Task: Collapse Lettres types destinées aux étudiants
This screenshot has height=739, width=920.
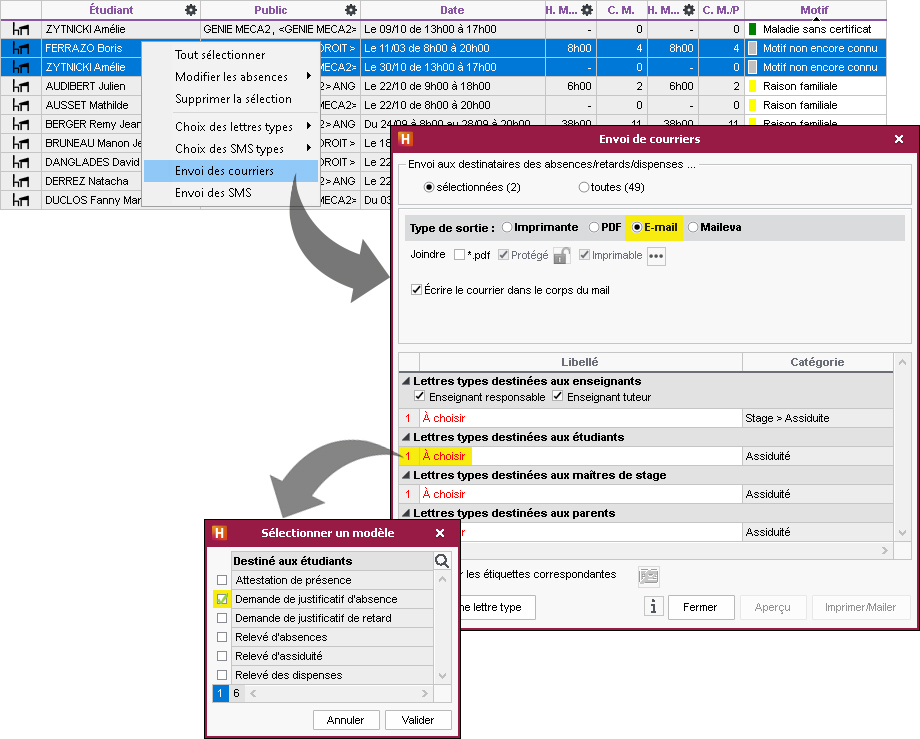Action: click(x=406, y=437)
